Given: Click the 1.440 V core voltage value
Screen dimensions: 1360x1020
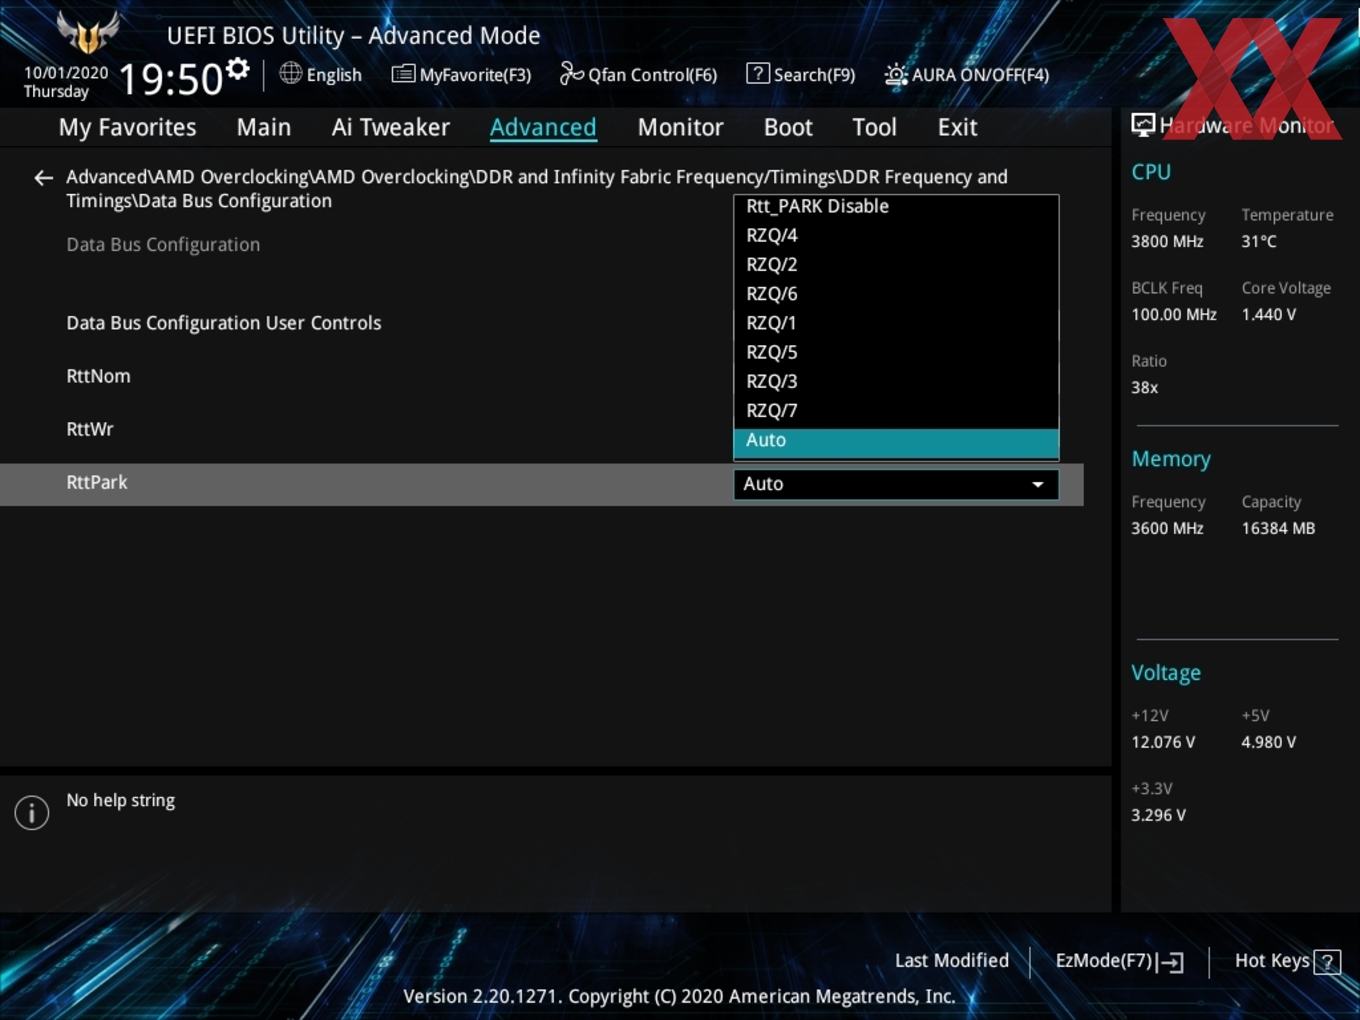Looking at the screenshot, I should [1269, 314].
